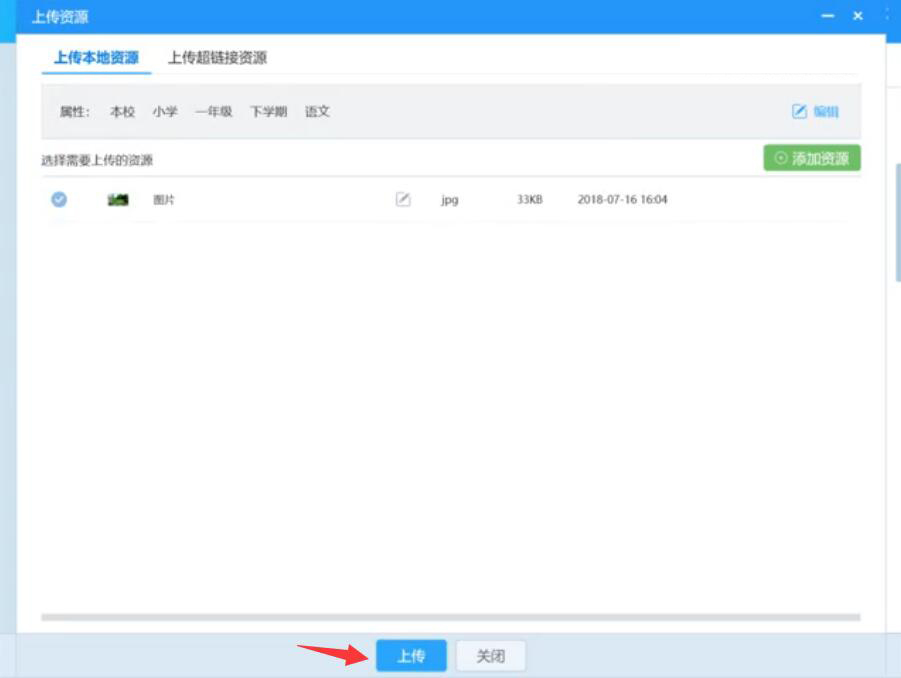Click the blue 上传 button

[411, 656]
